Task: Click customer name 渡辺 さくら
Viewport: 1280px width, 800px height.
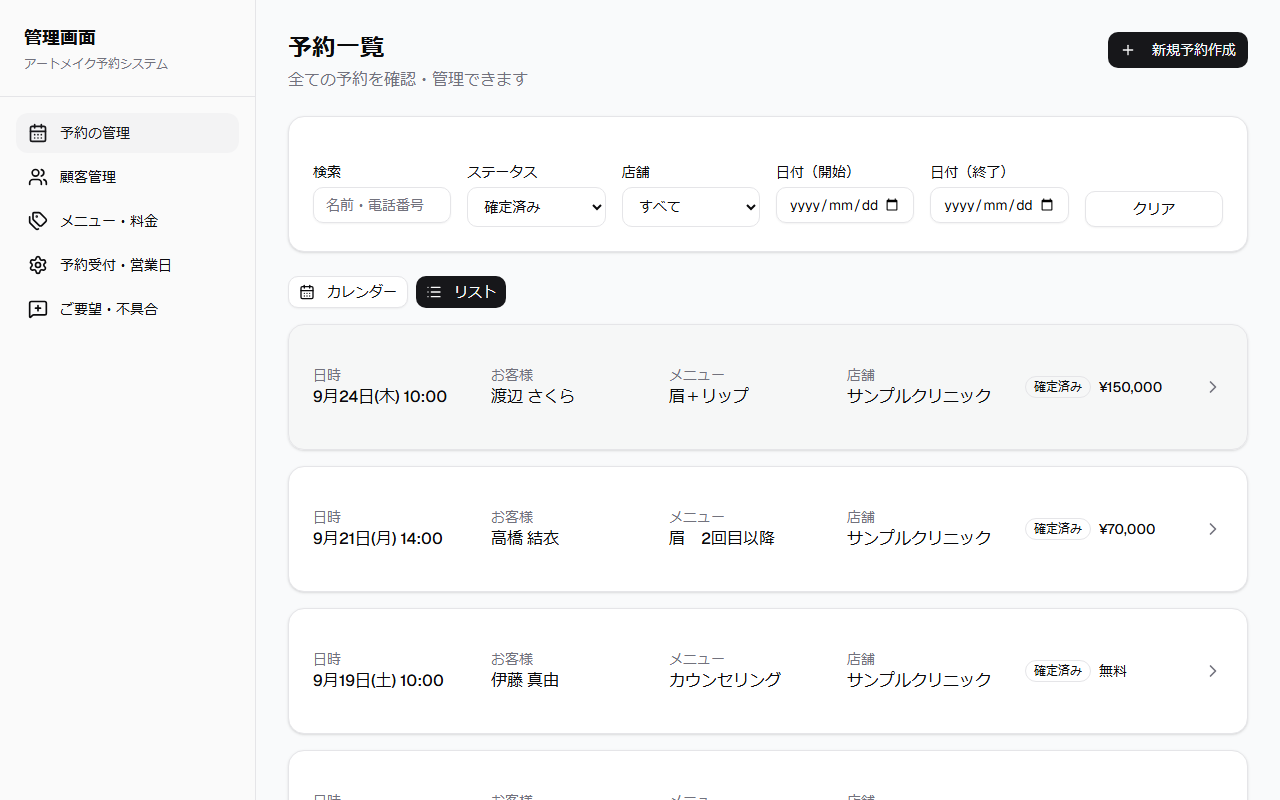Action: coord(533,396)
